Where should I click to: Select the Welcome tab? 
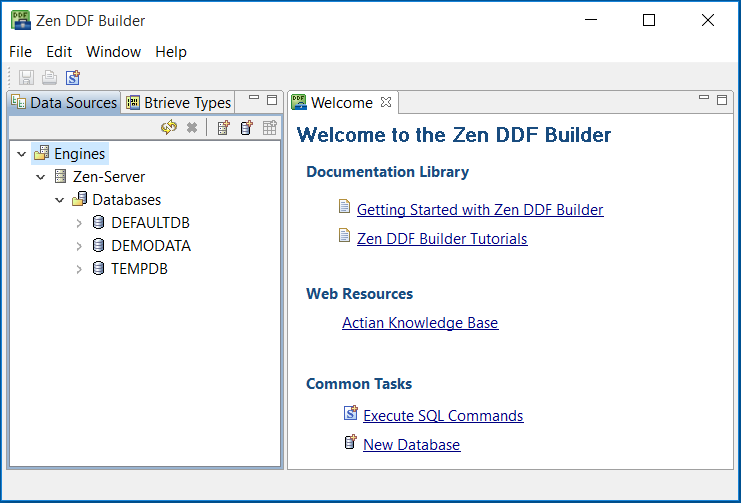pyautogui.click(x=342, y=102)
